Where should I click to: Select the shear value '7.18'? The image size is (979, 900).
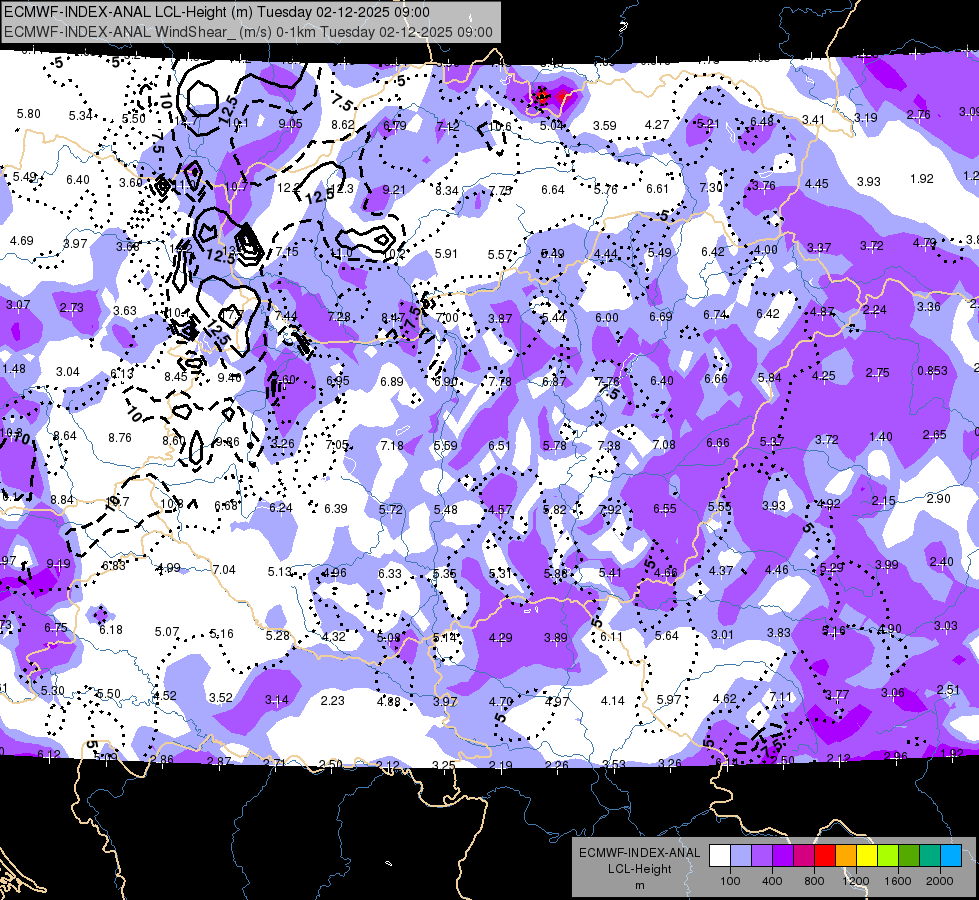pos(392,445)
